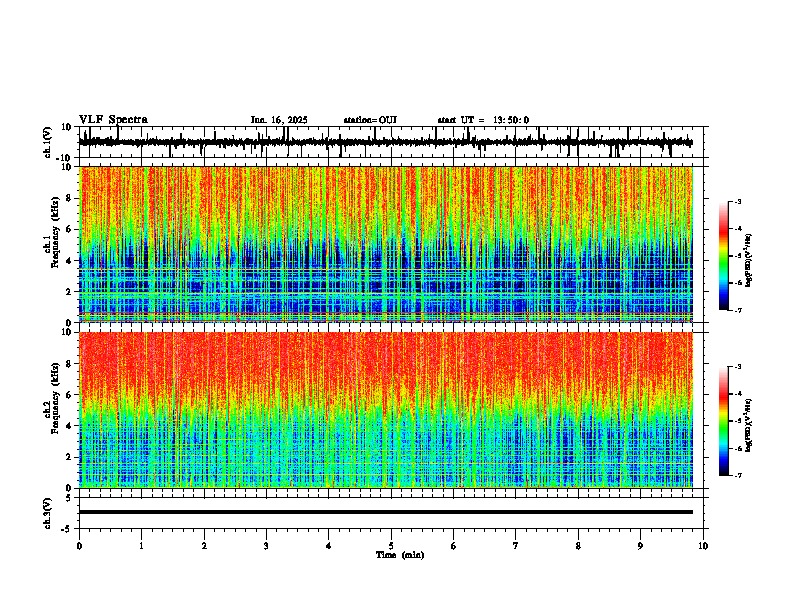This screenshot has height=612, width=792.
Task: Click time axis tick label "4"
Action: (329, 546)
